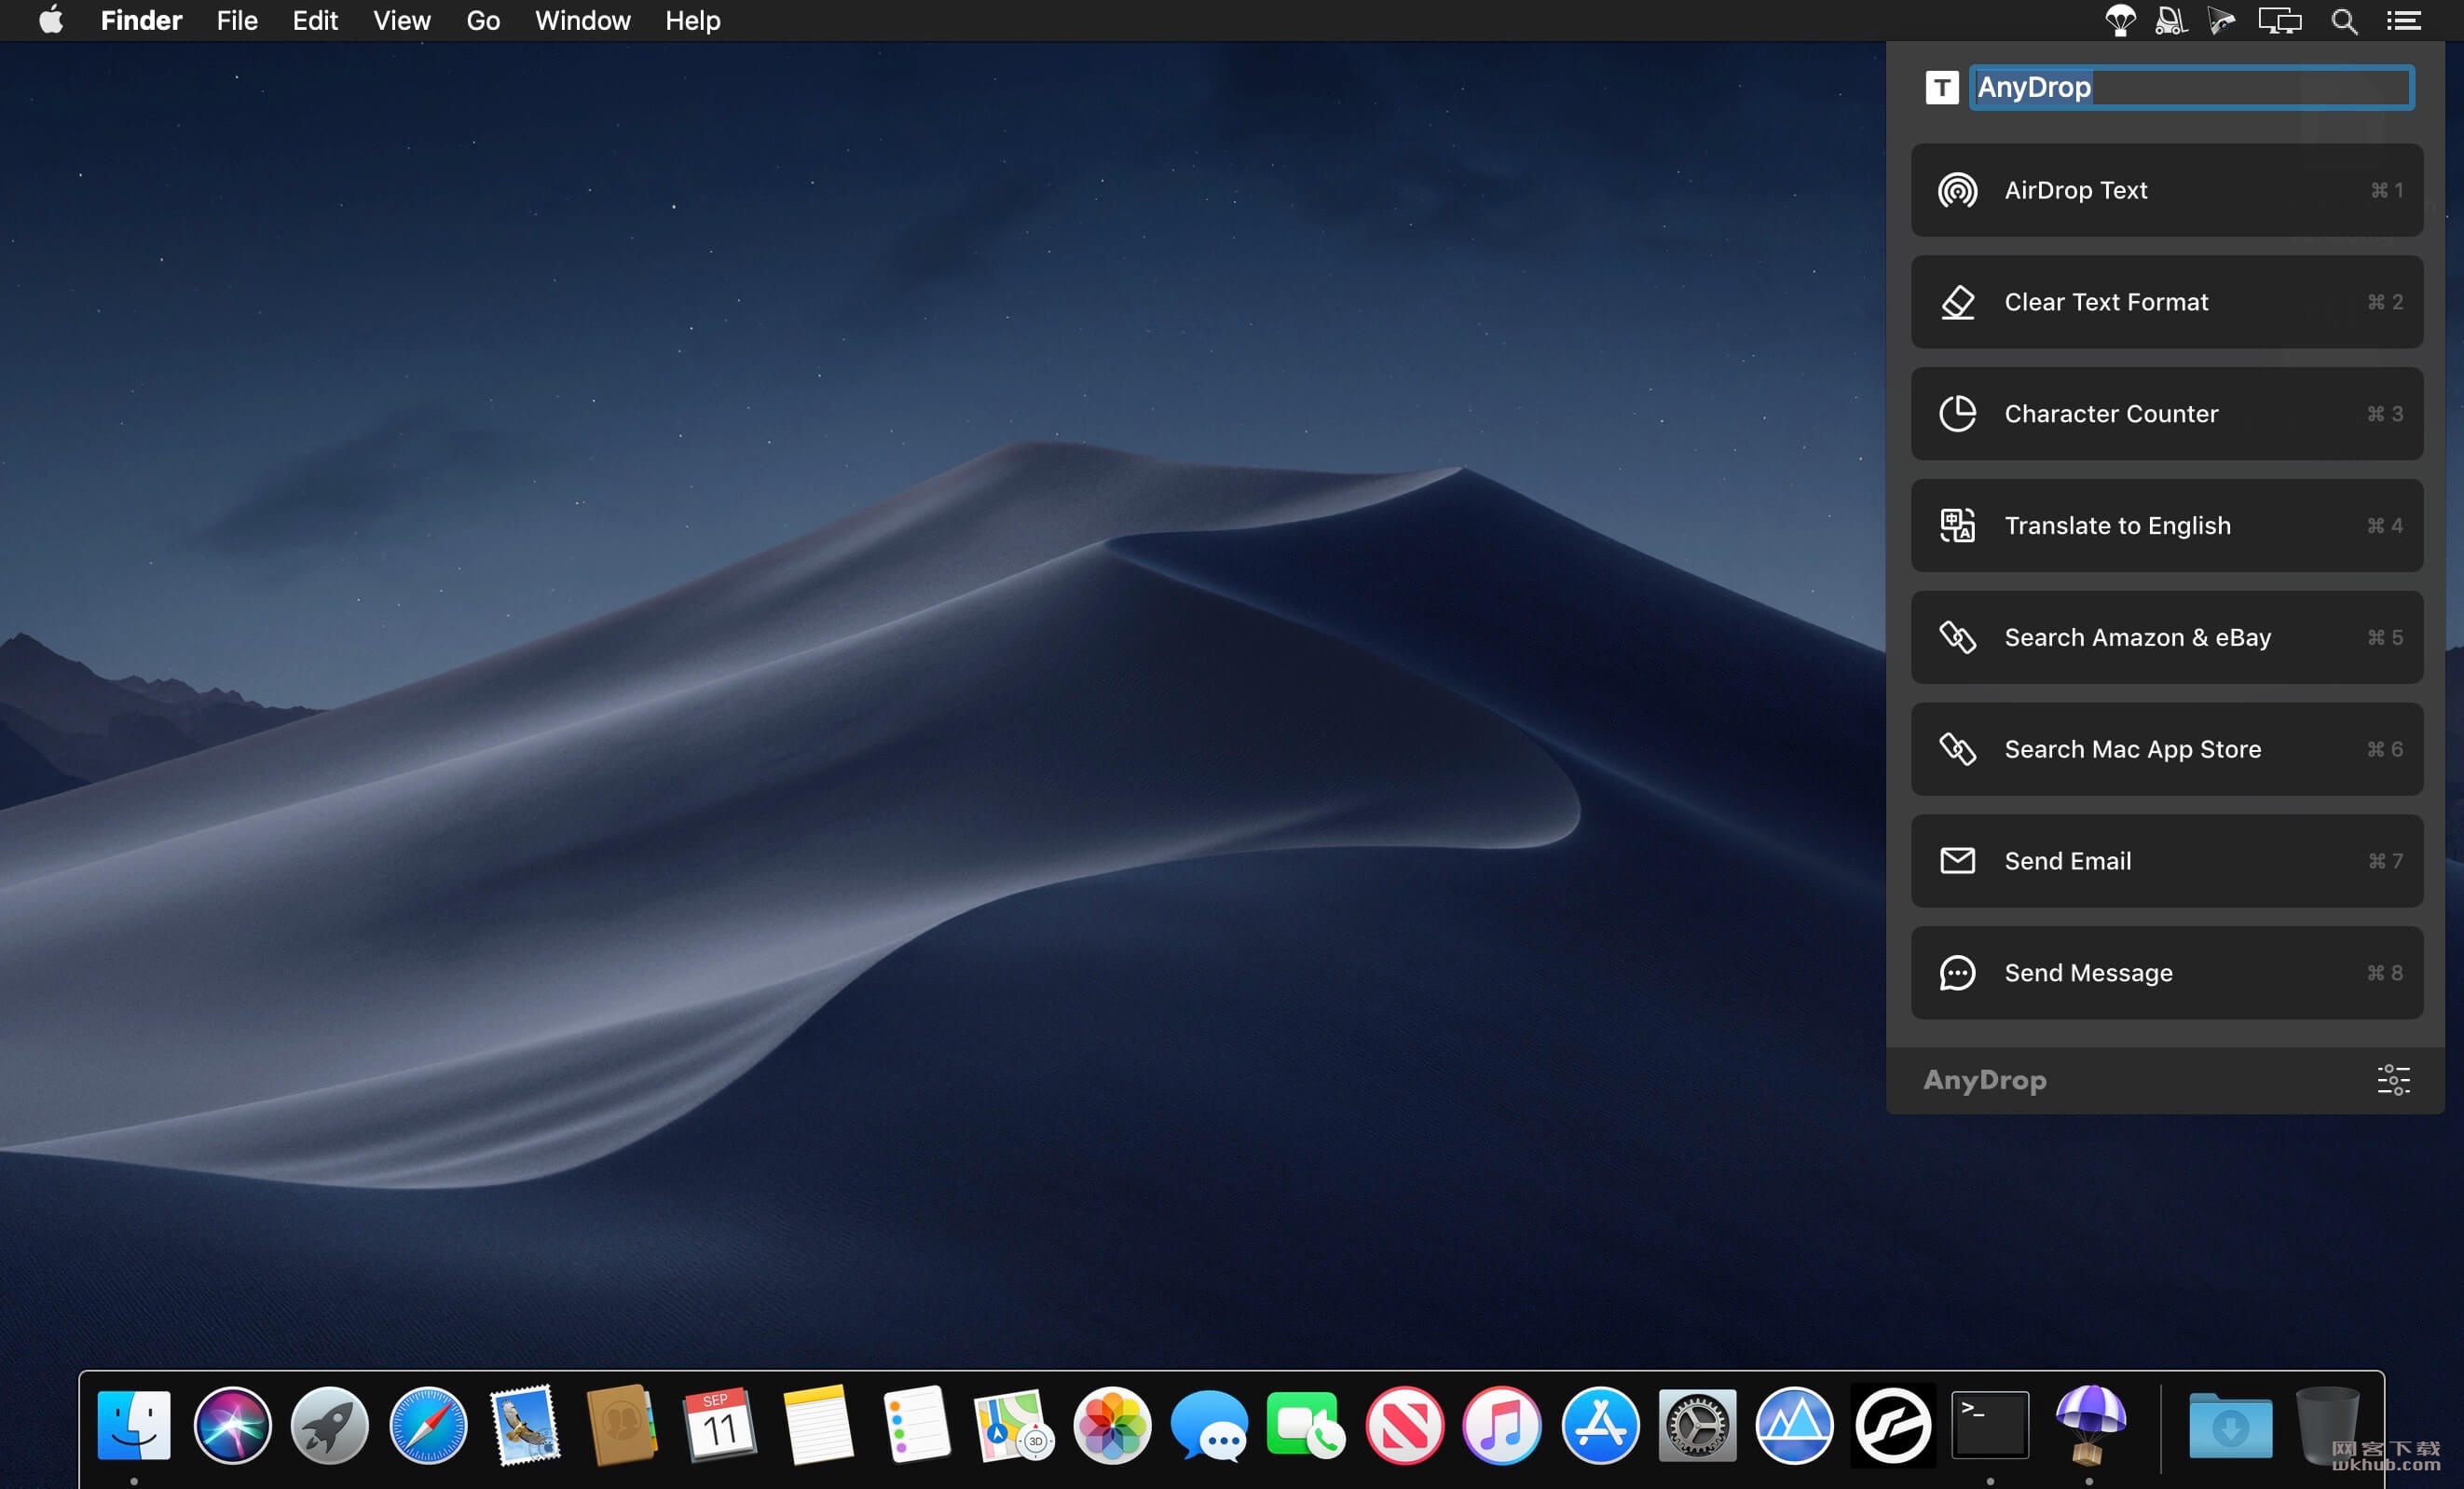
Task: Open Launchpad rocket in Dock
Action: point(330,1425)
